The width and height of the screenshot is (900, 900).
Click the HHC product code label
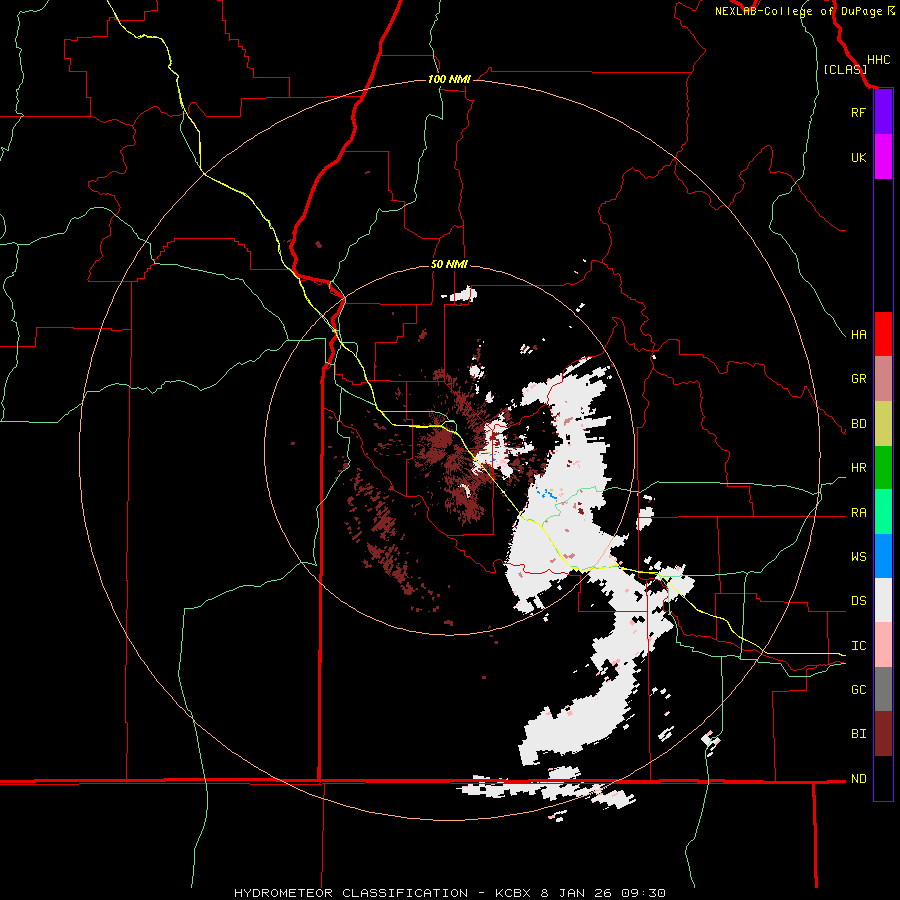coord(878,60)
